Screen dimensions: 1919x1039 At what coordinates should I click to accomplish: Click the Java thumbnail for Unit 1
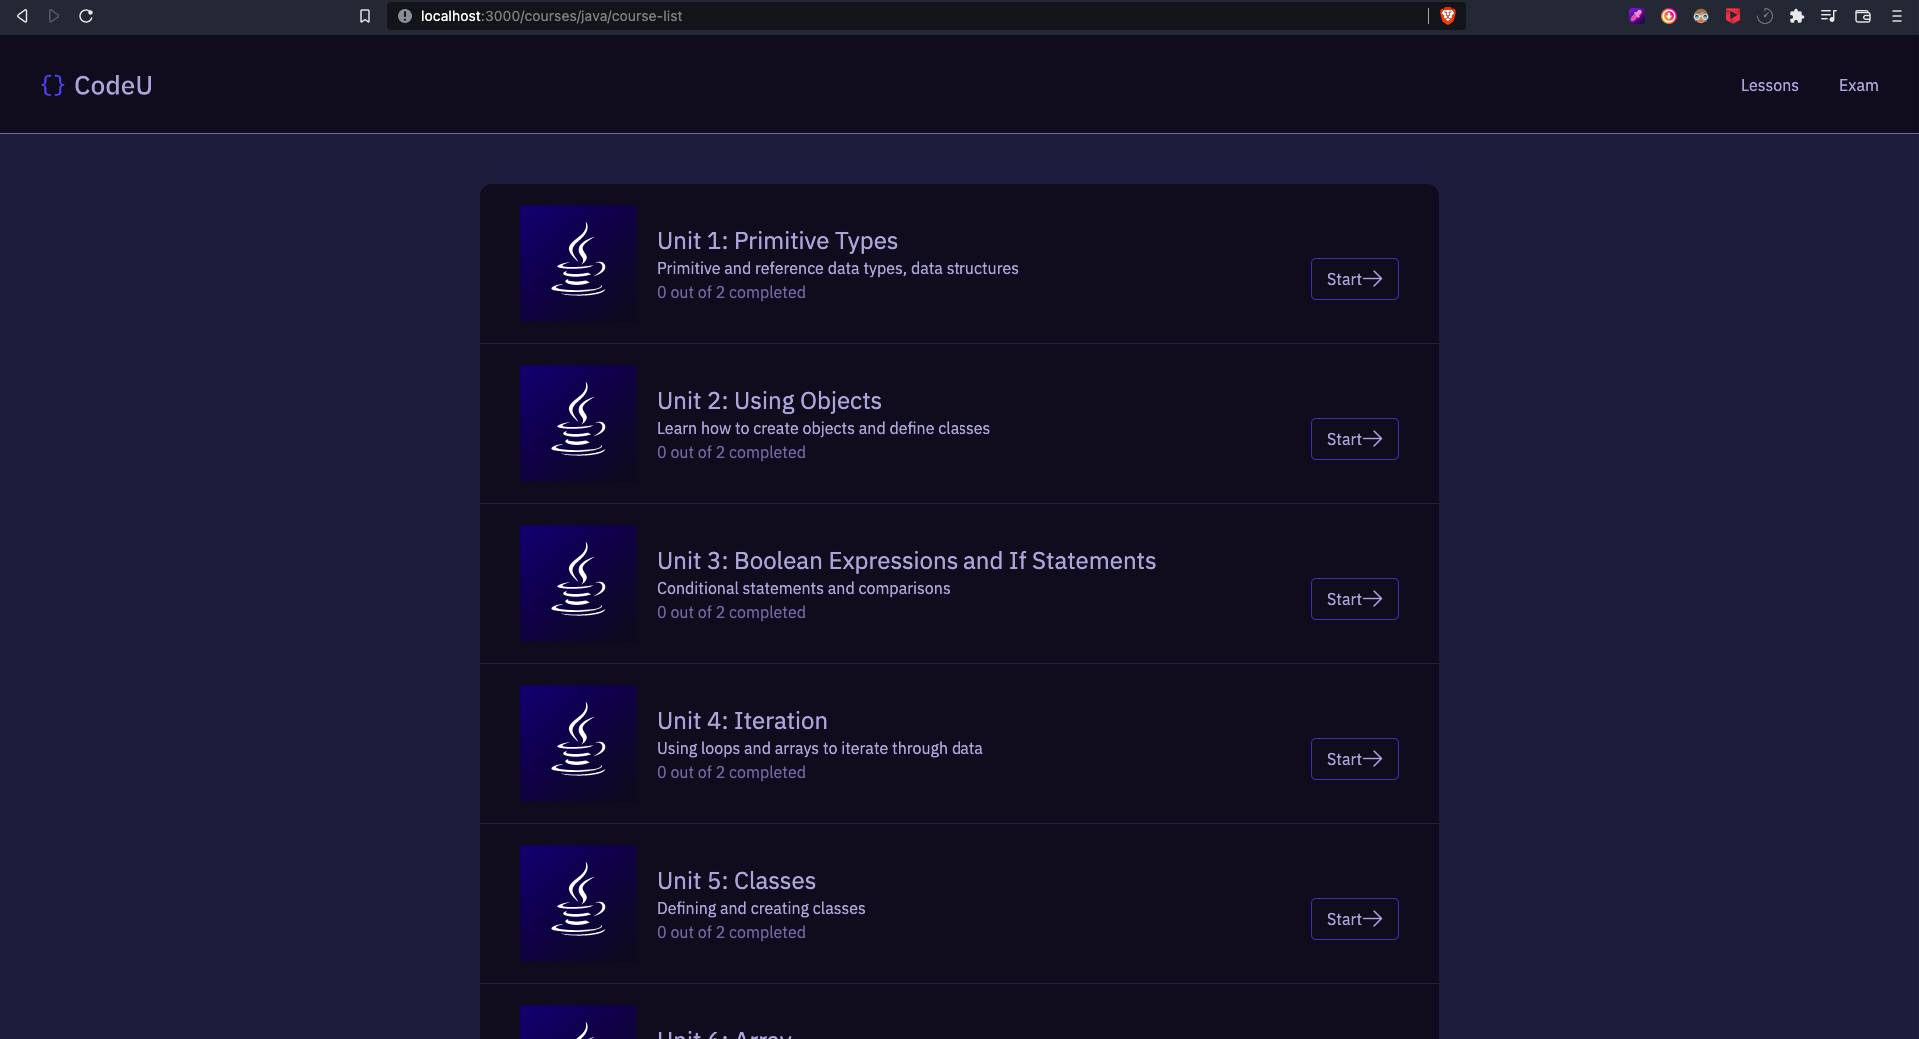pyautogui.click(x=578, y=264)
